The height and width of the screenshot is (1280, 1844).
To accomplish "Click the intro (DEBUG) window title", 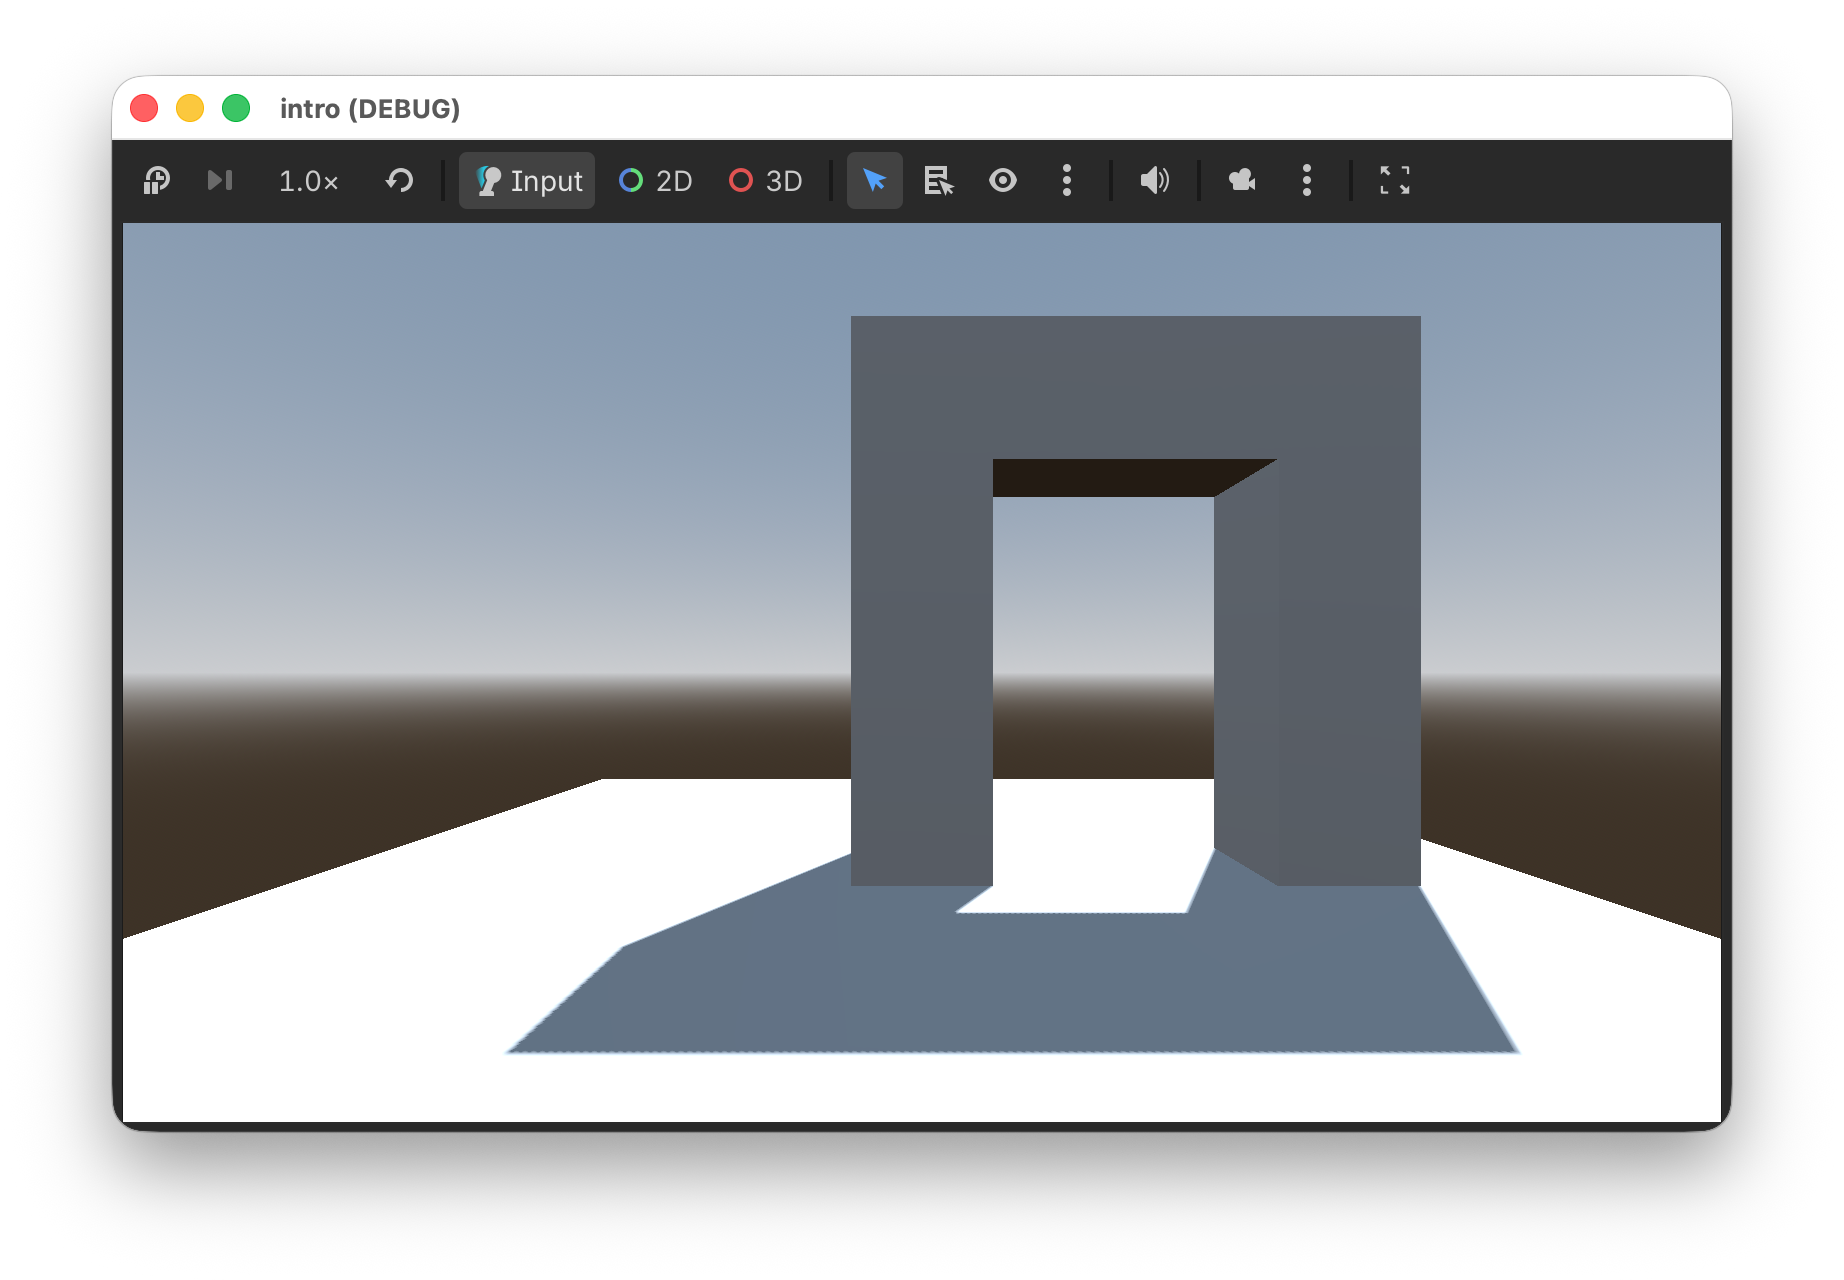I will pyautogui.click(x=370, y=109).
